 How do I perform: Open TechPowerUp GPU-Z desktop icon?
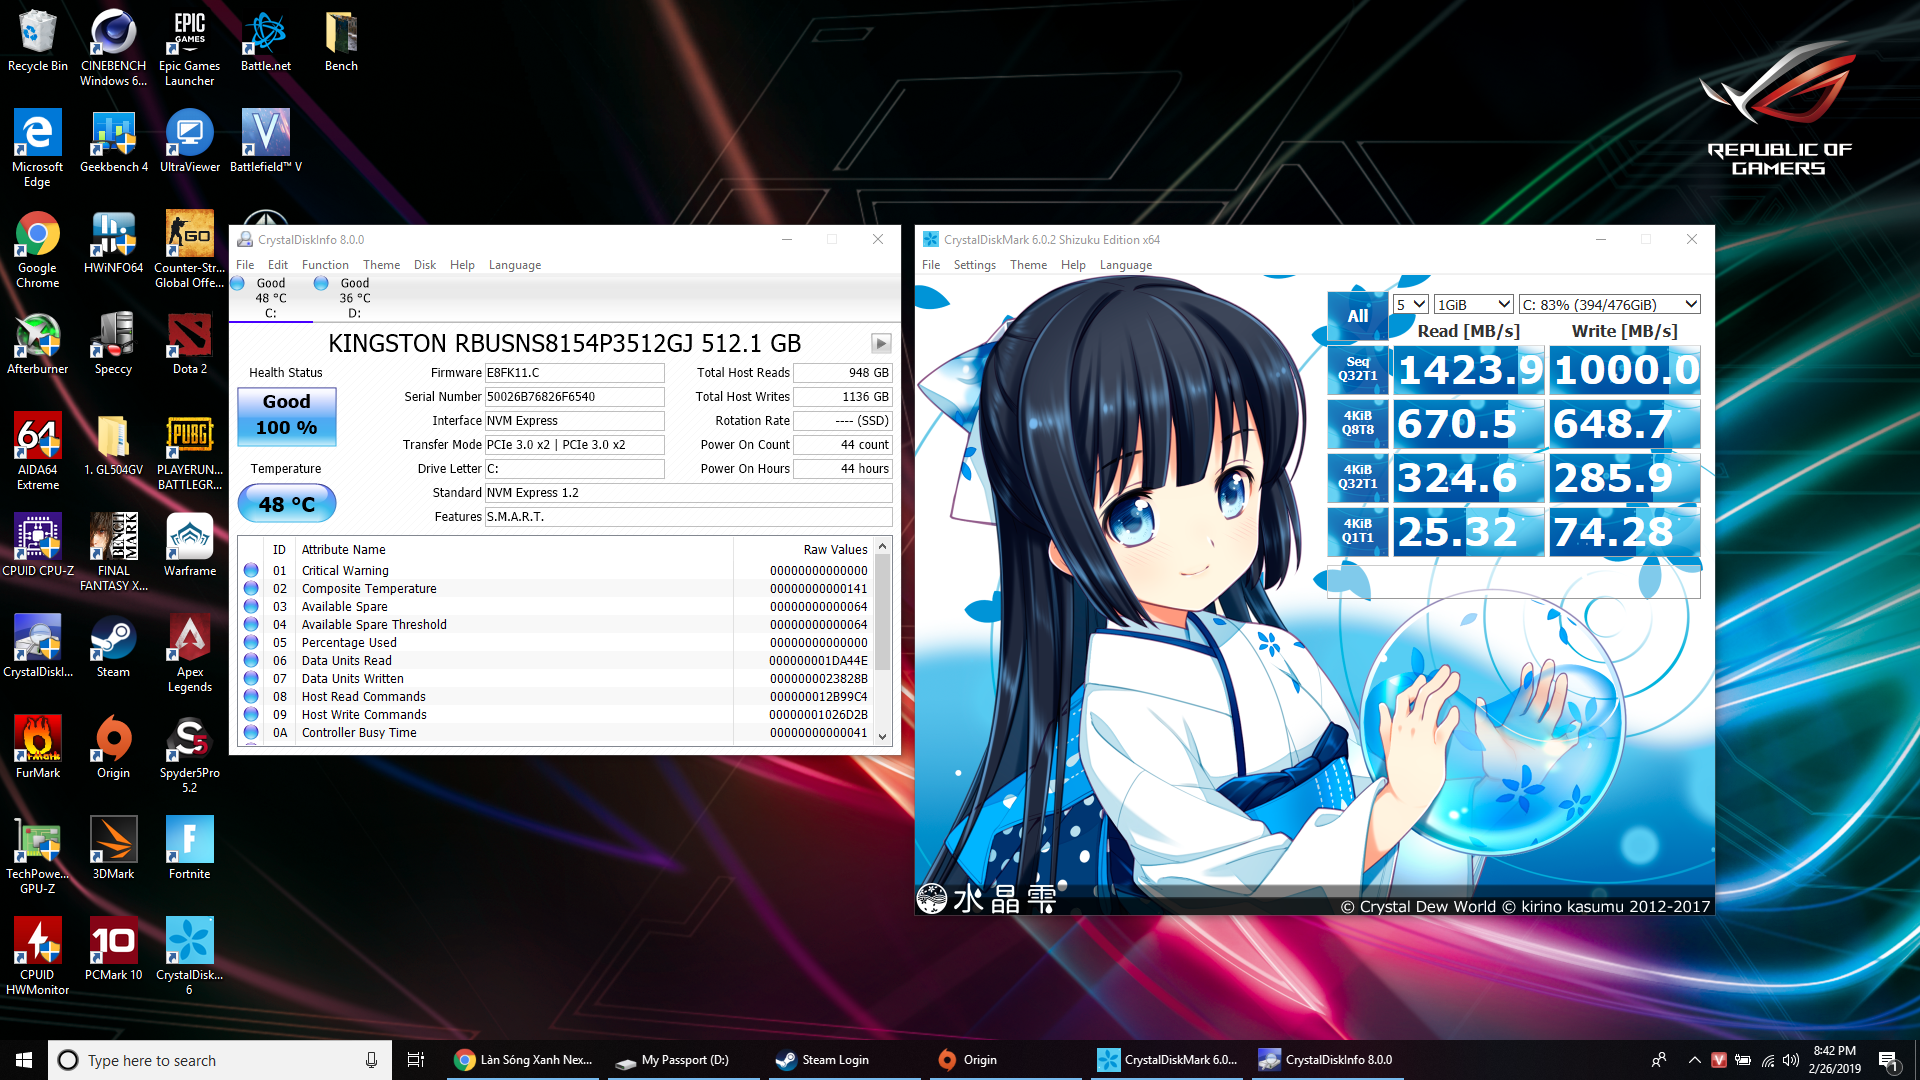[38, 855]
